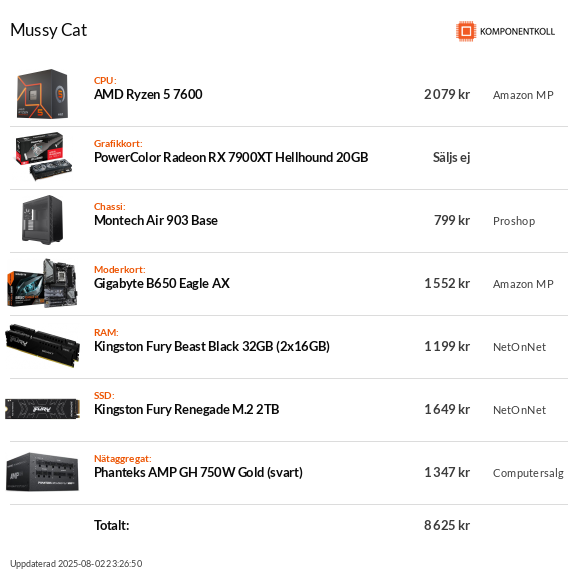Open Kingston Fury Renegade M.2 2TB

coord(187,410)
